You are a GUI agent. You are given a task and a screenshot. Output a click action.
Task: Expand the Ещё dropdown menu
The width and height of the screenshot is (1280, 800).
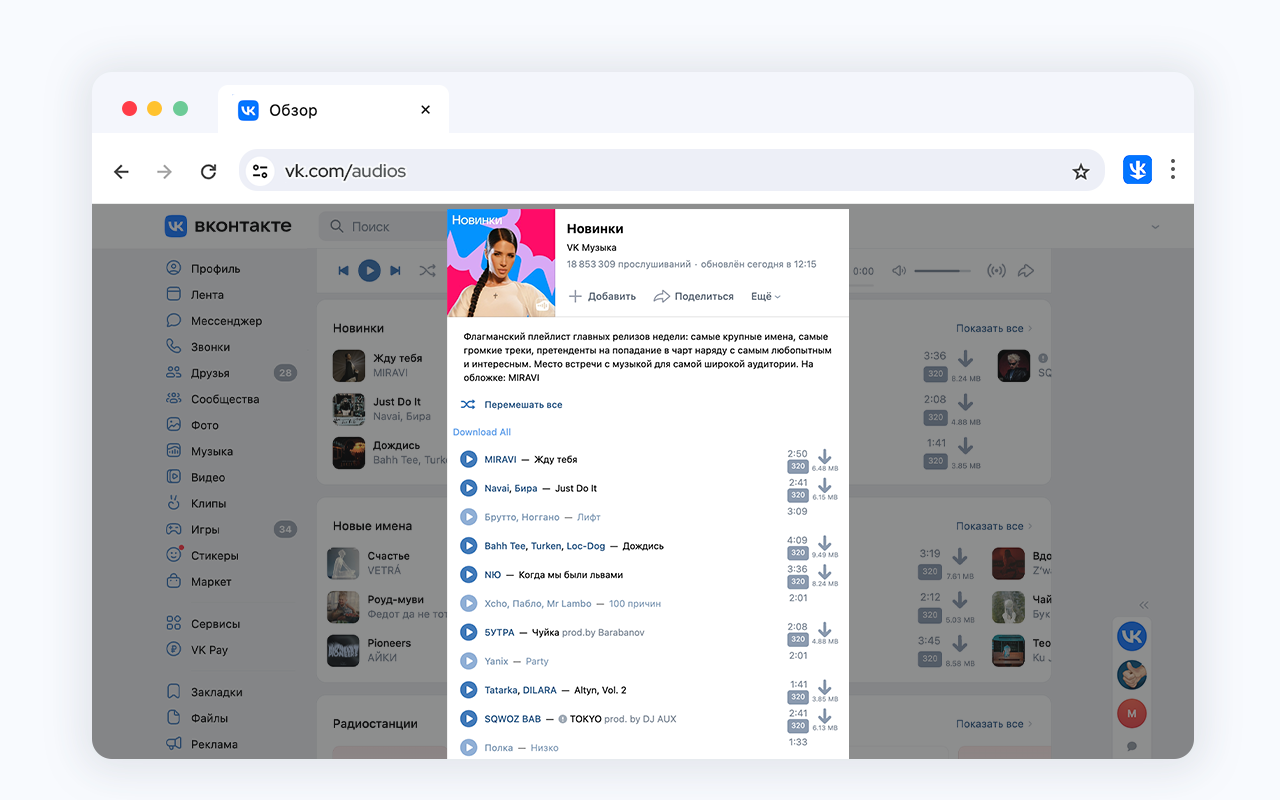(766, 296)
